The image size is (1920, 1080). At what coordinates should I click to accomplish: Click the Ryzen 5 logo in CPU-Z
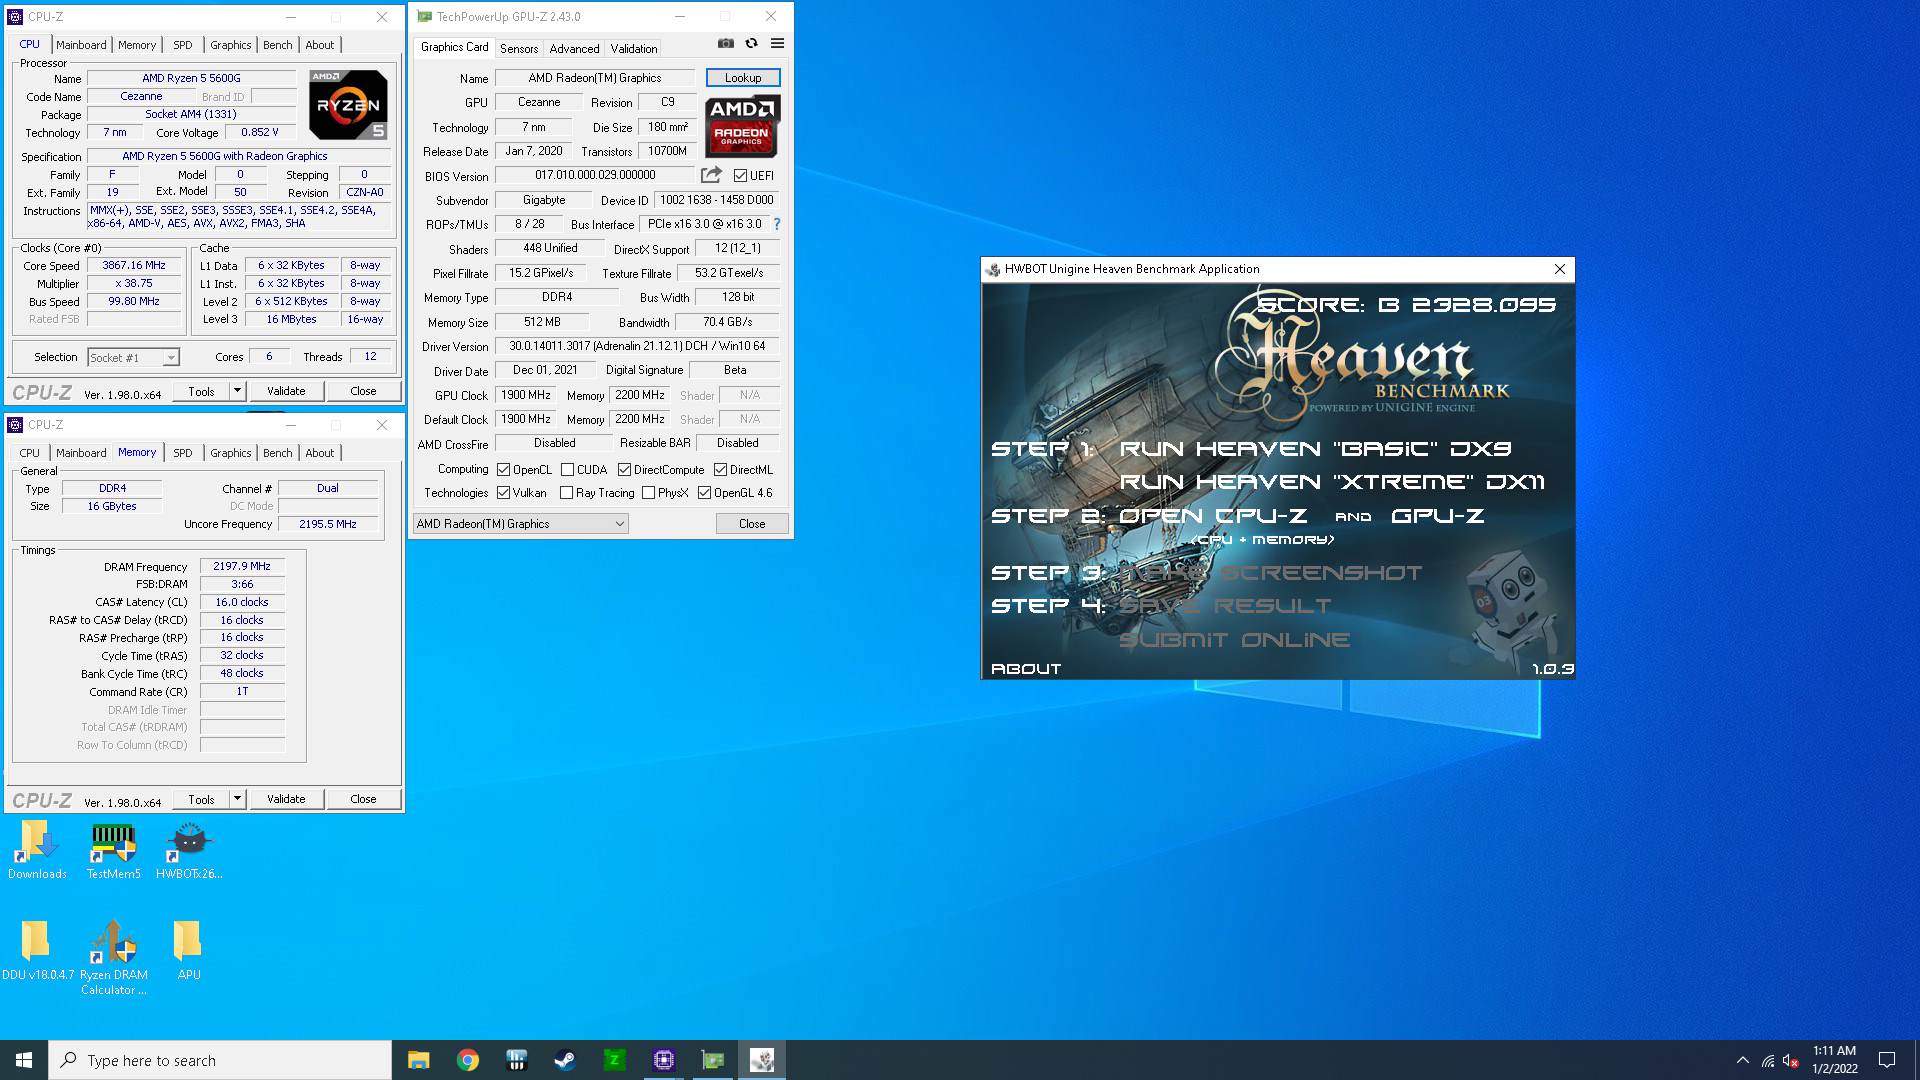347,104
